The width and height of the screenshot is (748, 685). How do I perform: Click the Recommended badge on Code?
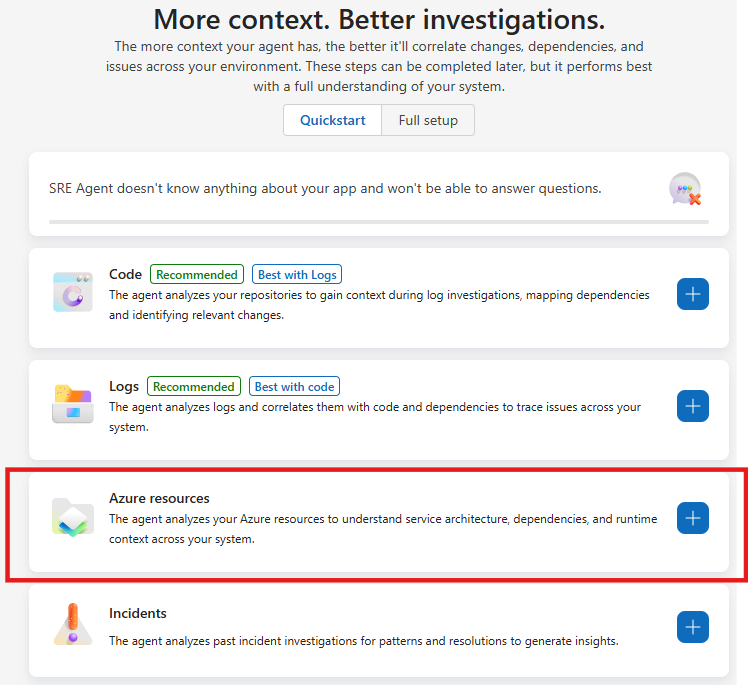197,274
